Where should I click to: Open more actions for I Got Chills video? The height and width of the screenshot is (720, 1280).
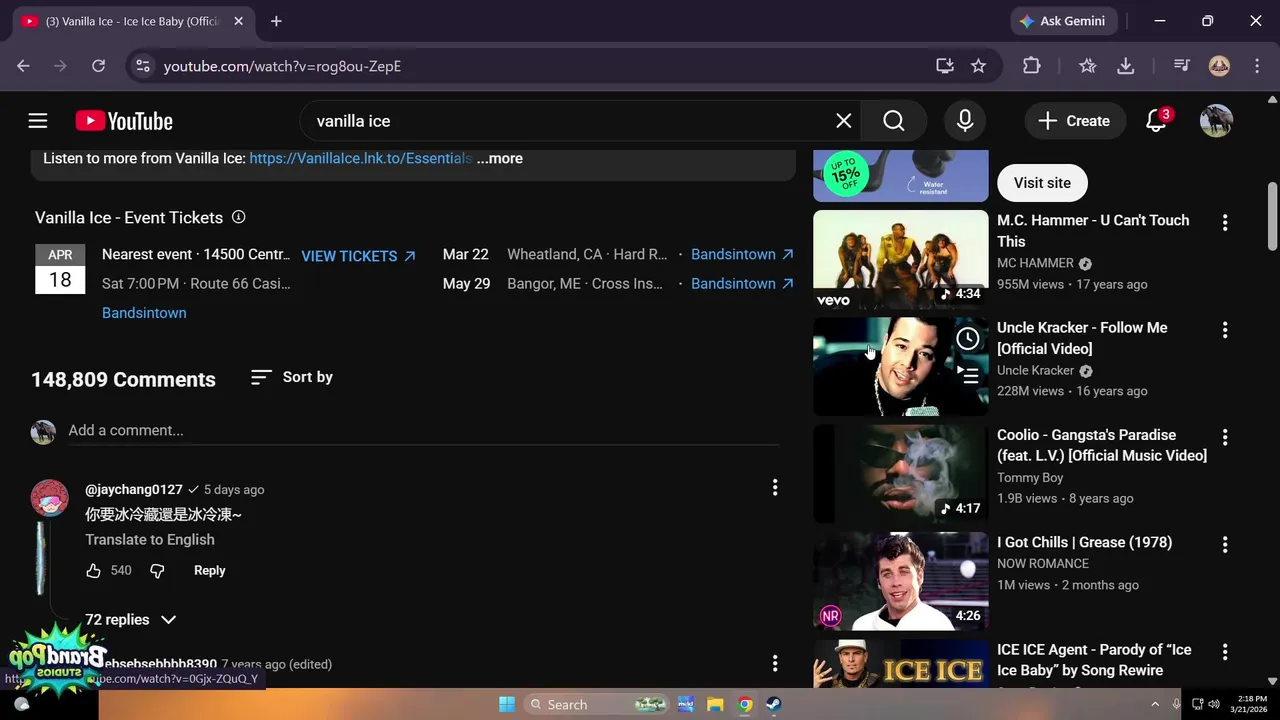click(x=1225, y=544)
